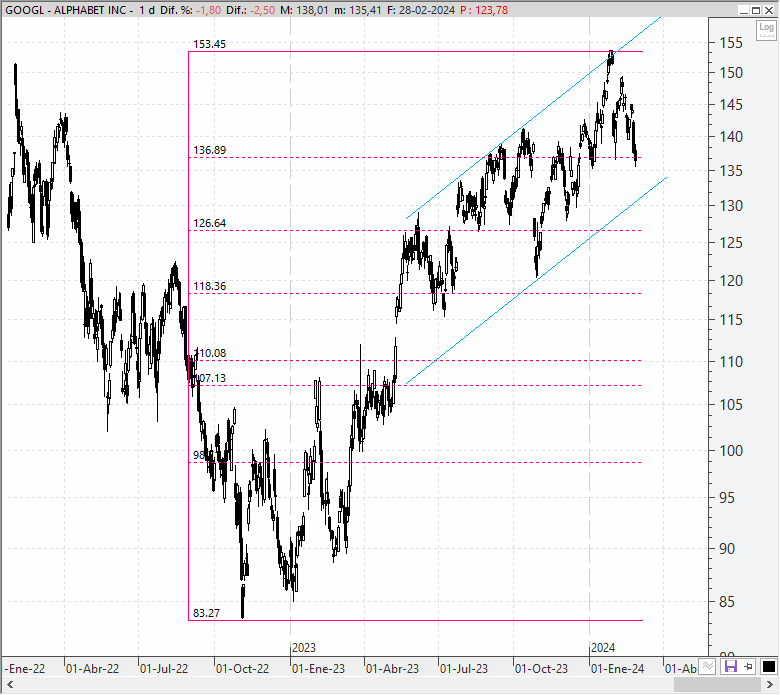Click the 153.45 Fibonacci level label
The width and height of the screenshot is (780, 695).
209,44
